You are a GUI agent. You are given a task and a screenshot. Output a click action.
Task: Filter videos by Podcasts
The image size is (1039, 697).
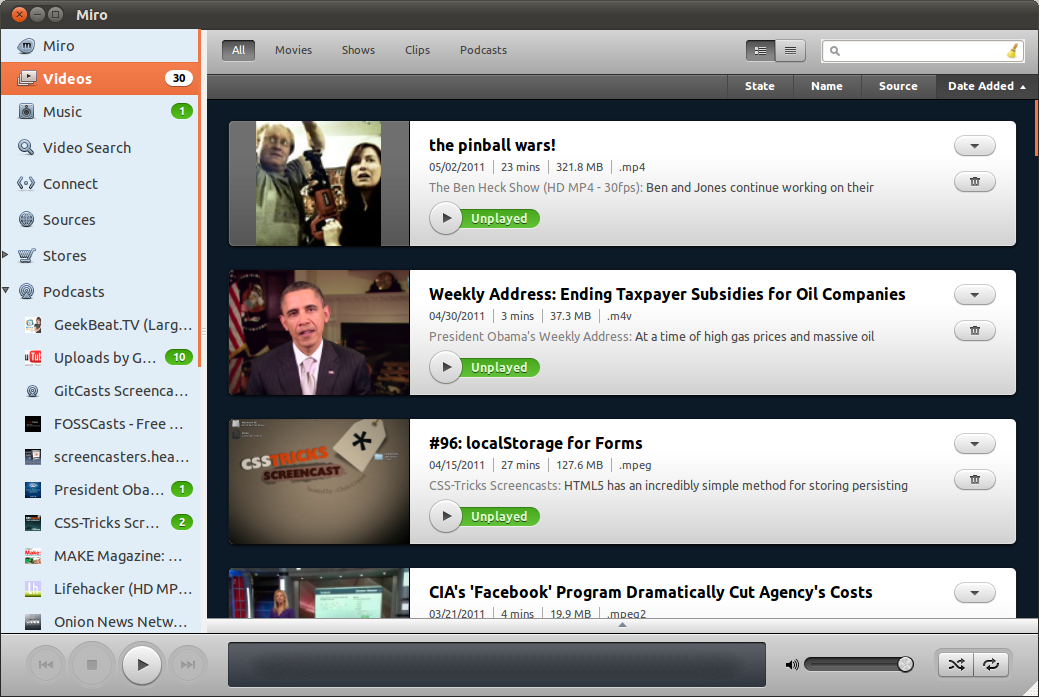(483, 50)
